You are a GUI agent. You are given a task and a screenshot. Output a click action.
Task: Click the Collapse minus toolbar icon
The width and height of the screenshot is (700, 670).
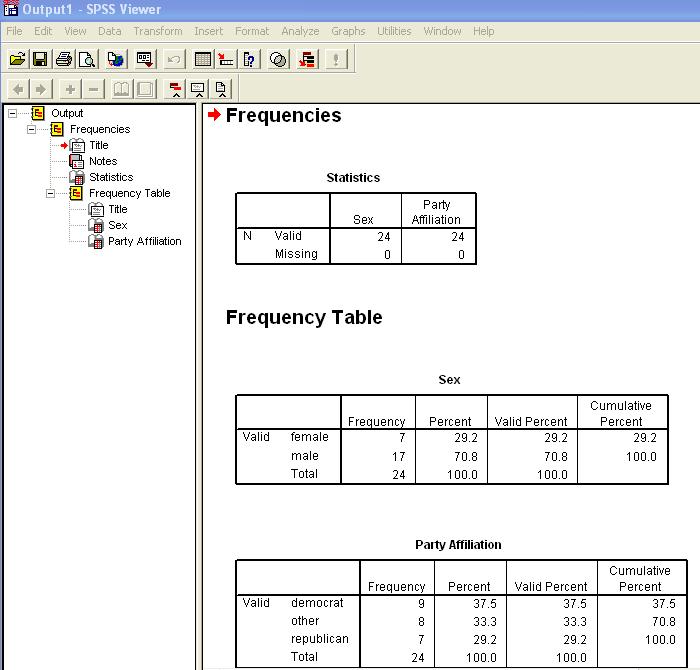pyautogui.click(x=93, y=89)
